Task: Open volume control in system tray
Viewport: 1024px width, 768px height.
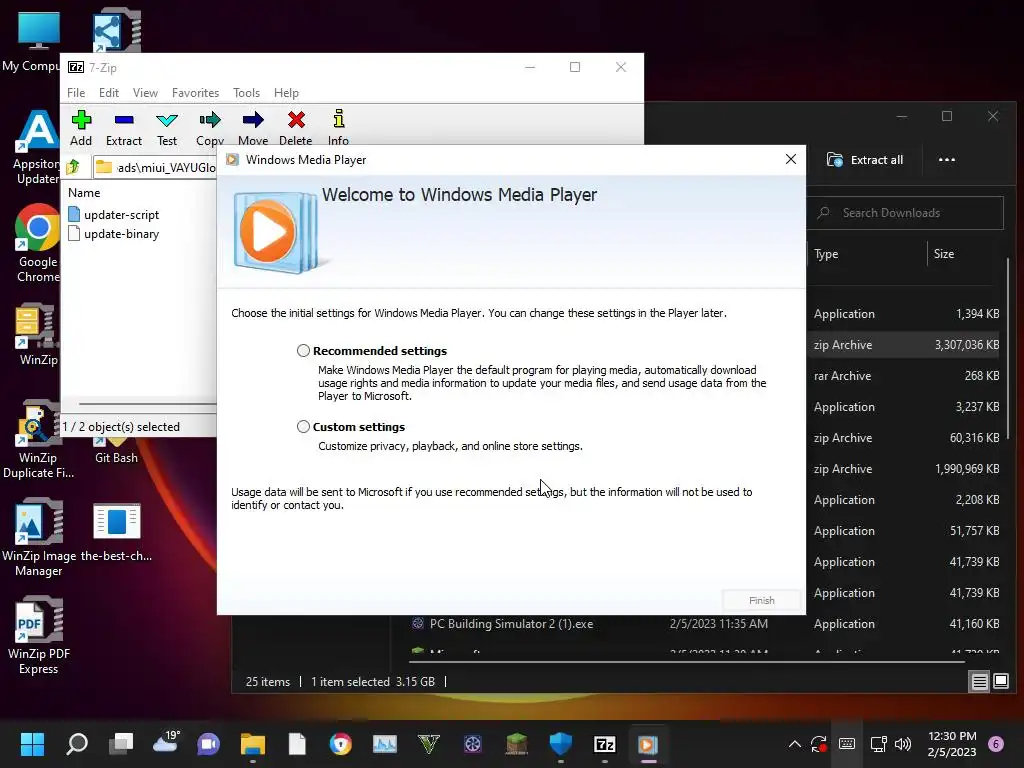Action: (903, 744)
